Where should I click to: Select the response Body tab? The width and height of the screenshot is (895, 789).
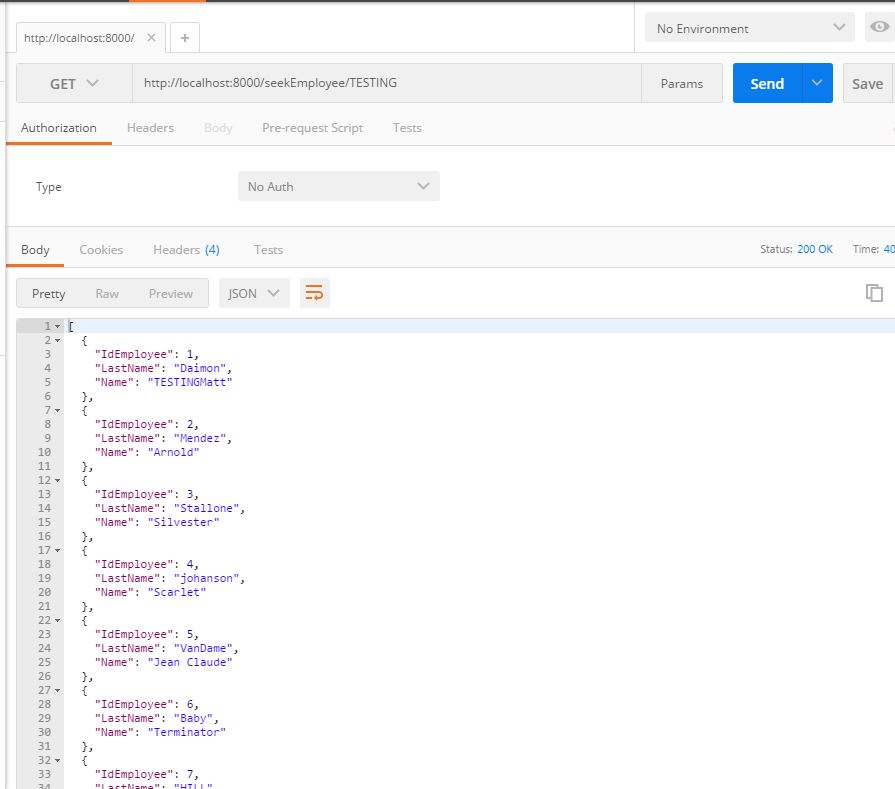pyautogui.click(x=35, y=250)
